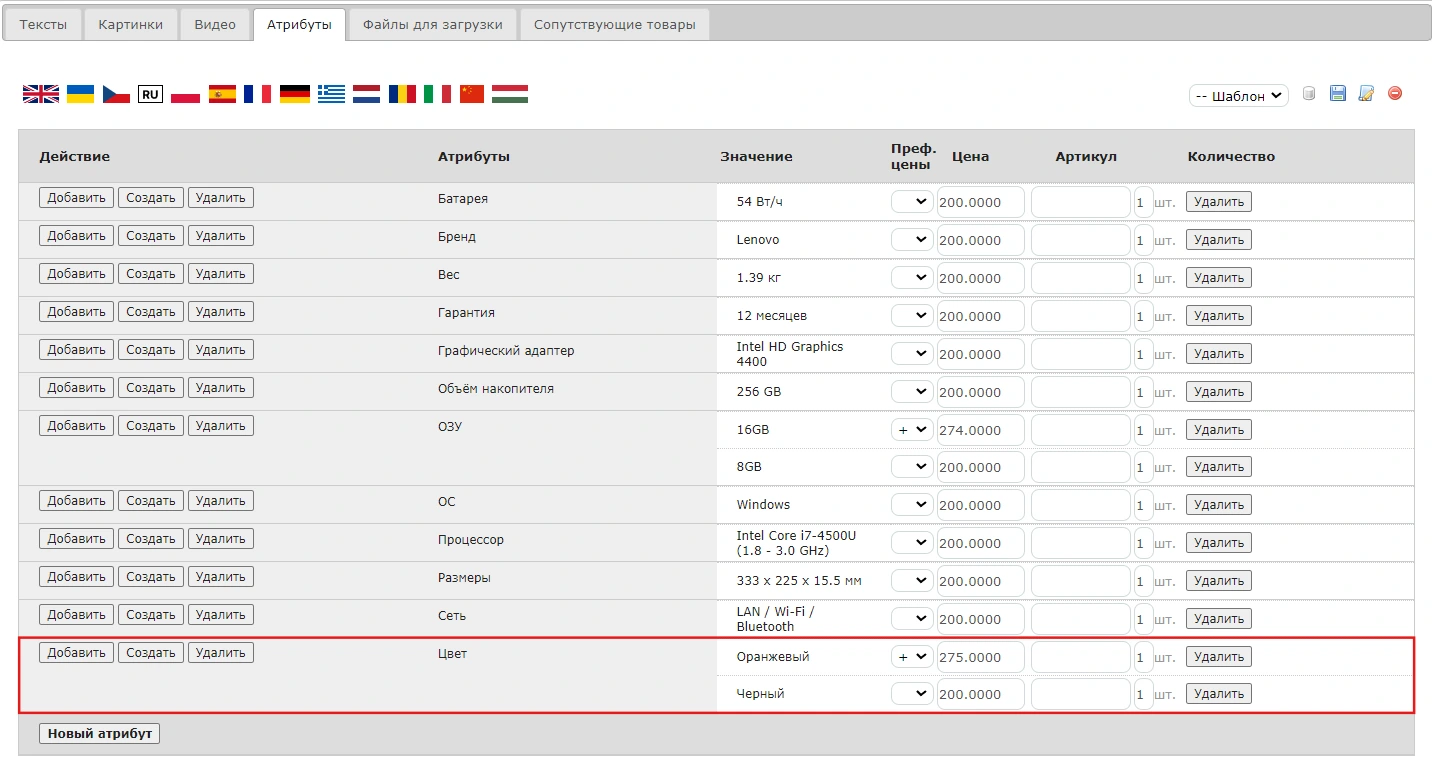
Task: Click the blue floppy disk save icon
Action: pyautogui.click(x=1337, y=94)
